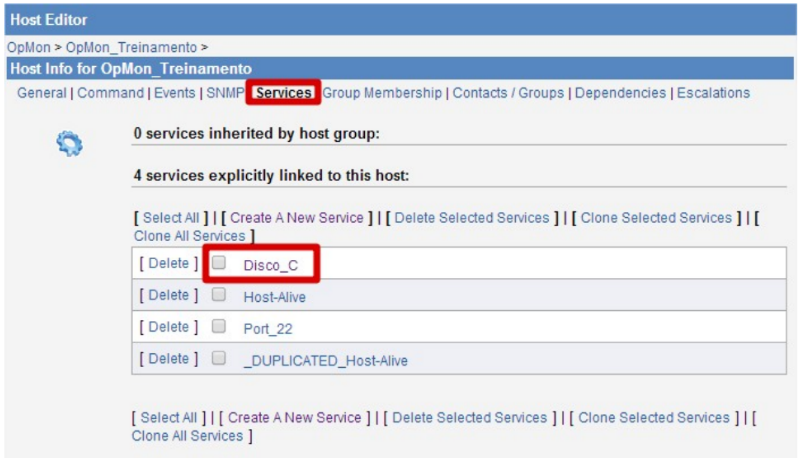Select the Port_22 checkbox

coord(220,327)
